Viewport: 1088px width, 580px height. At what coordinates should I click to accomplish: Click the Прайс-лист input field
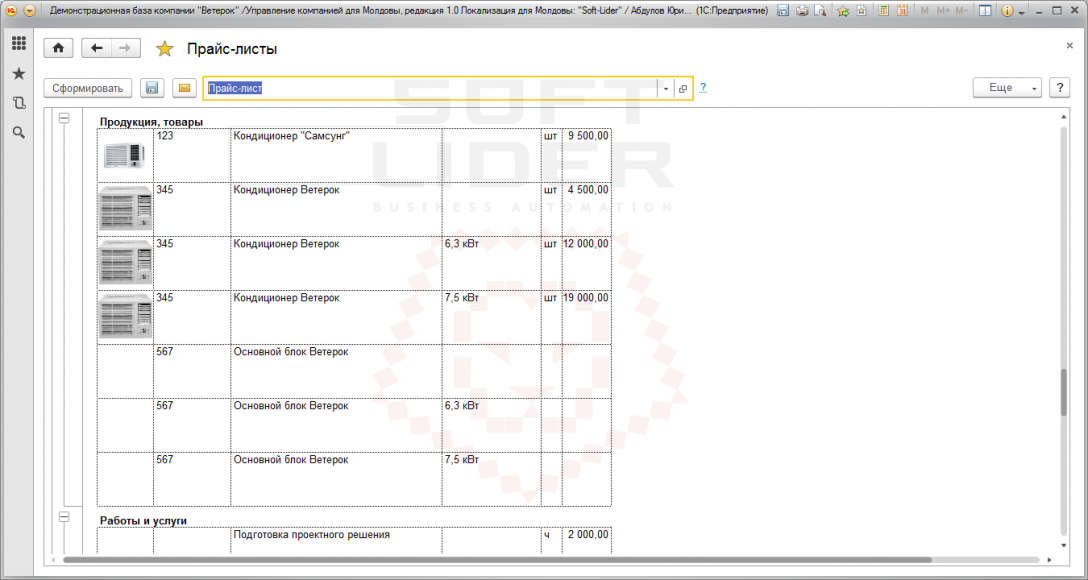pyautogui.click(x=430, y=89)
